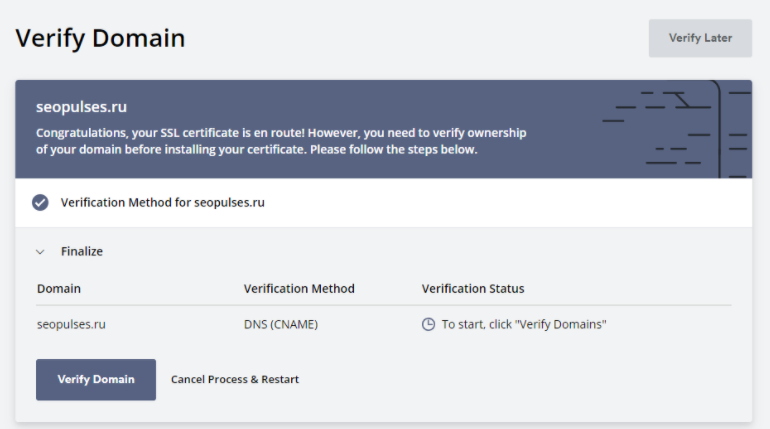The image size is (770, 429).
Task: Select the seopulses.ru table cell
Action: tap(71, 324)
